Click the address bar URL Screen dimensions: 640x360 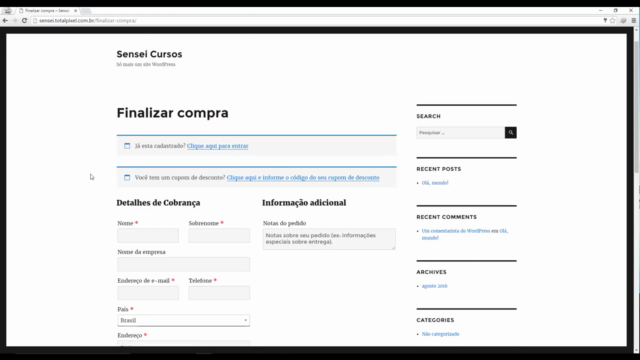tap(88, 20)
